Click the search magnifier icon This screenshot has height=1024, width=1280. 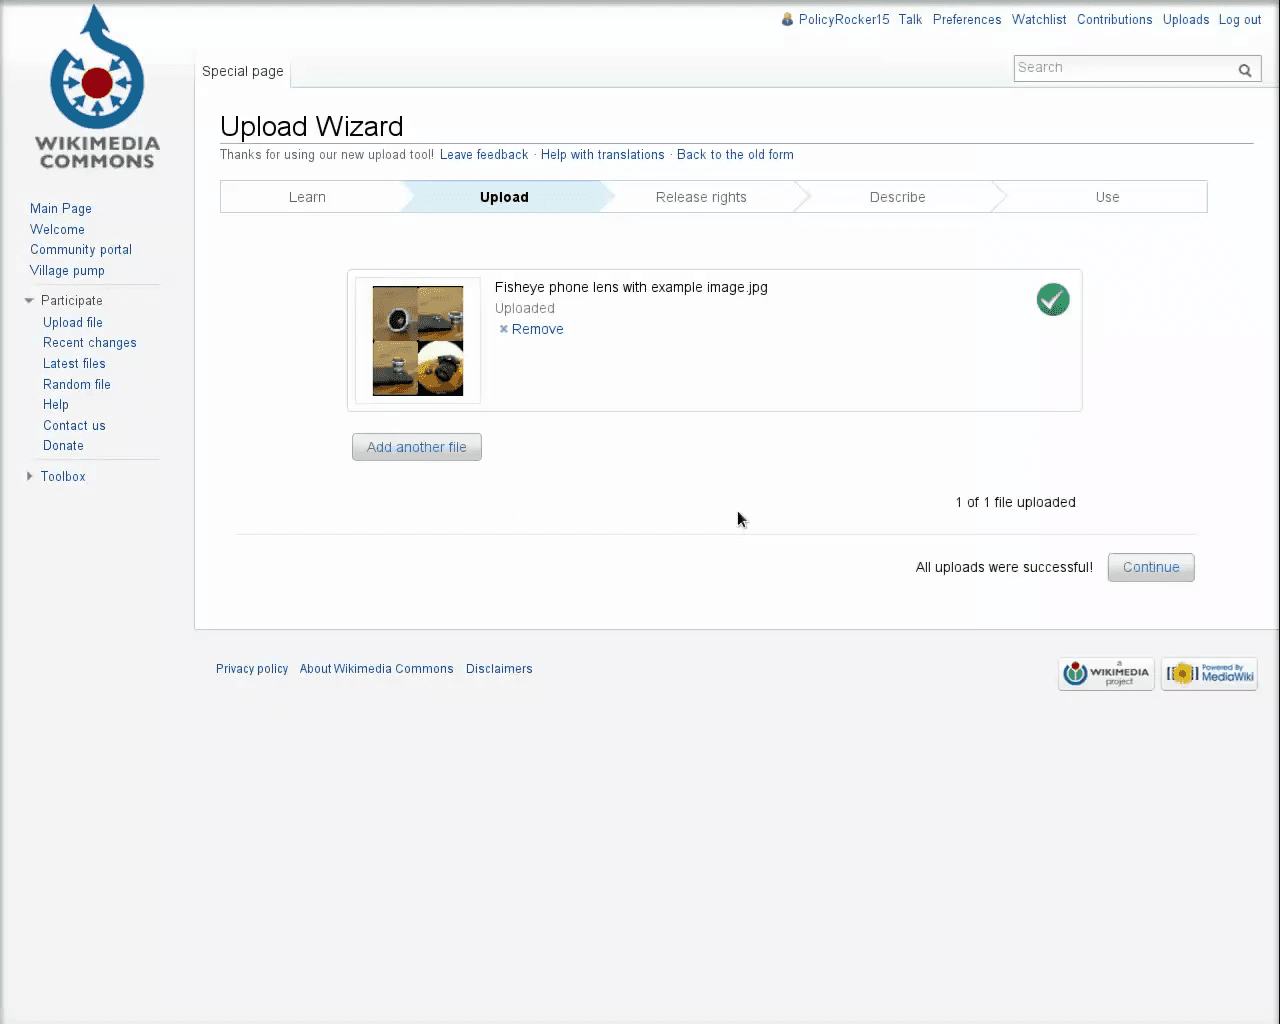click(1245, 69)
